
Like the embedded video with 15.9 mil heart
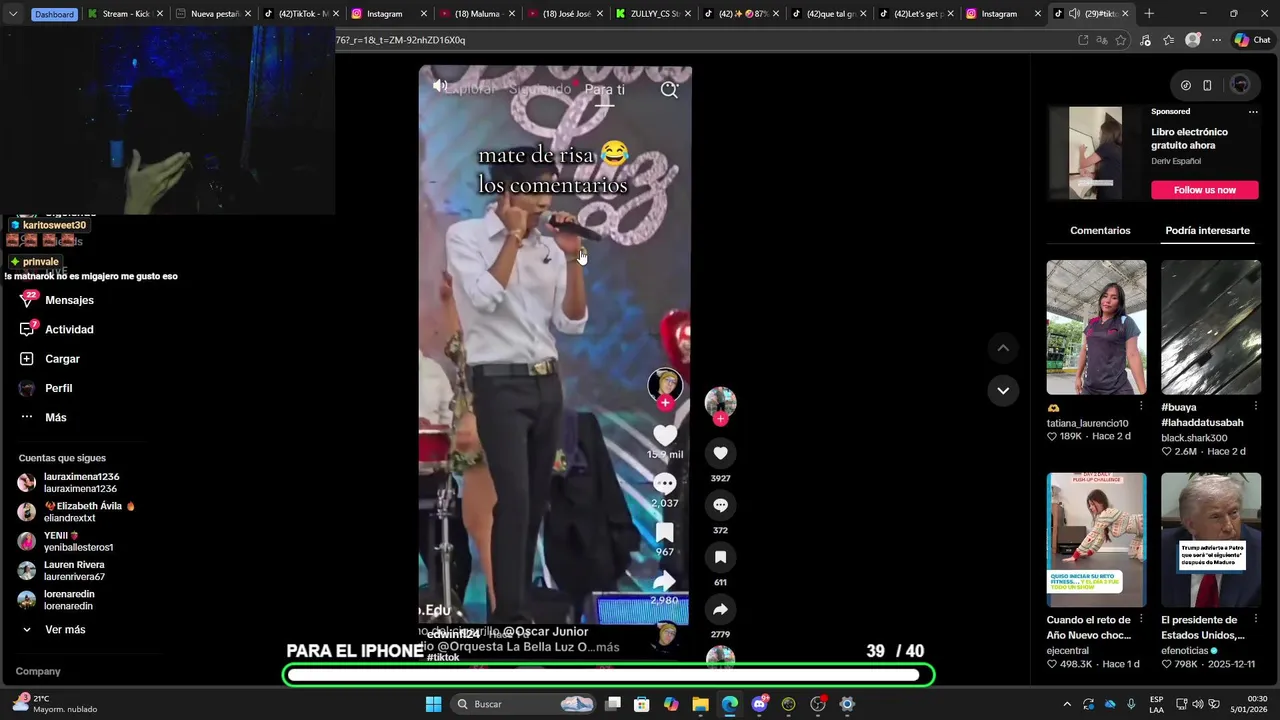[x=665, y=435]
